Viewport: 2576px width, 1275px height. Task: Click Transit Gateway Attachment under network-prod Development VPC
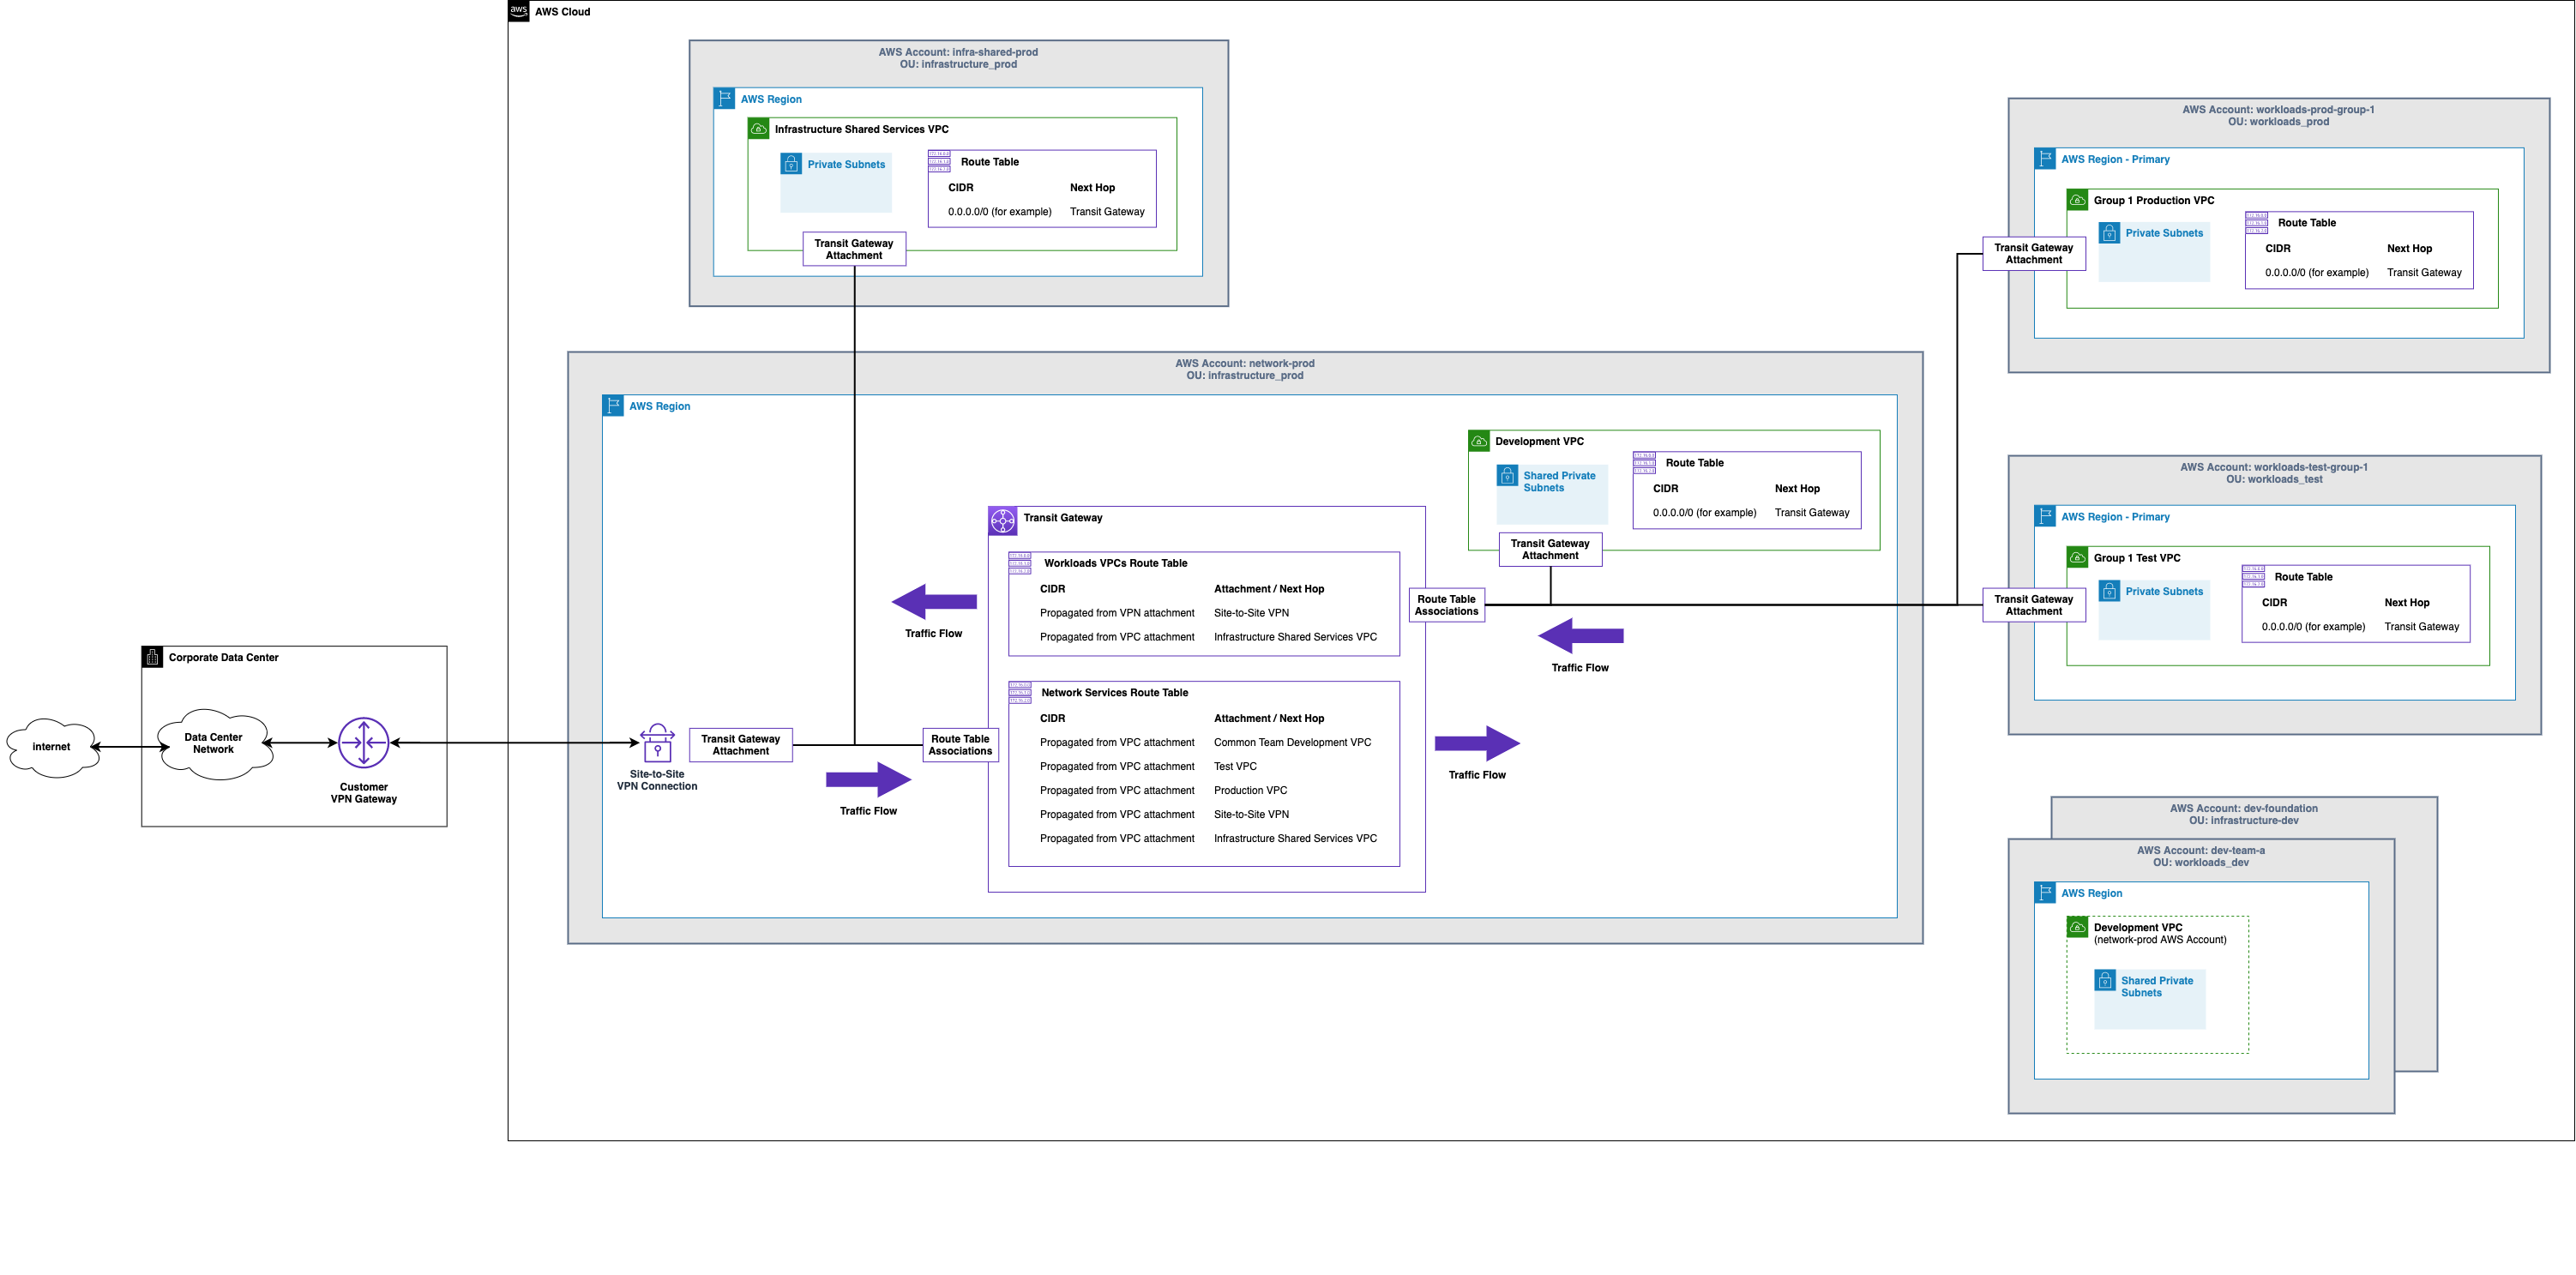tap(1550, 549)
